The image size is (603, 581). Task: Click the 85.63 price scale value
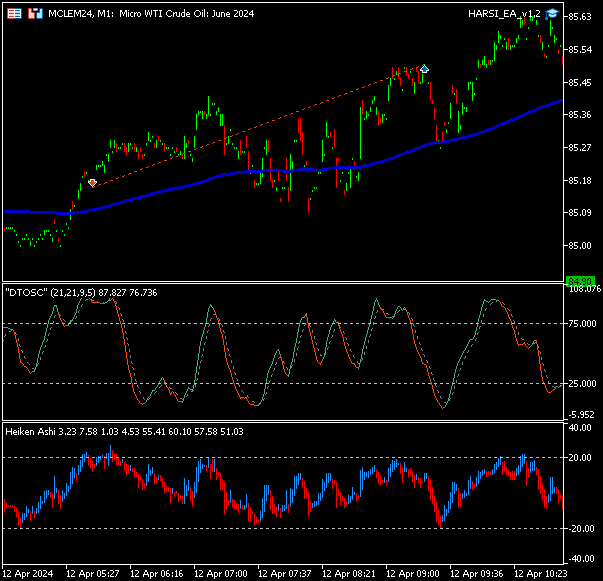[580, 17]
